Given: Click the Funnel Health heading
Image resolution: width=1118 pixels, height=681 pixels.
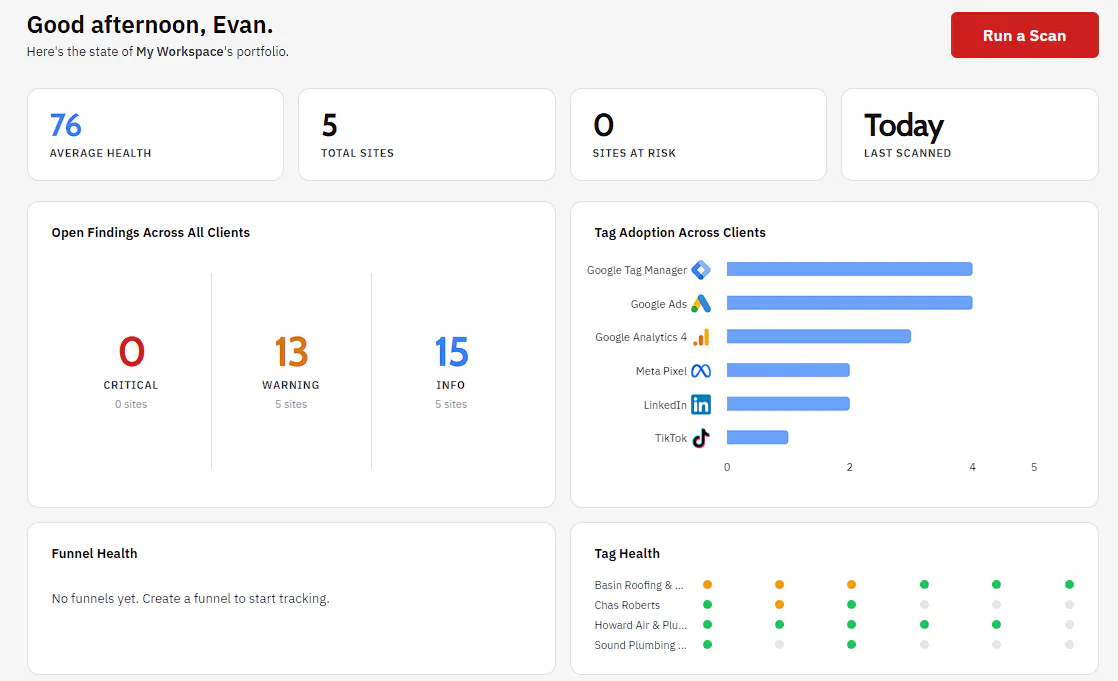Looking at the screenshot, I should coord(94,553).
